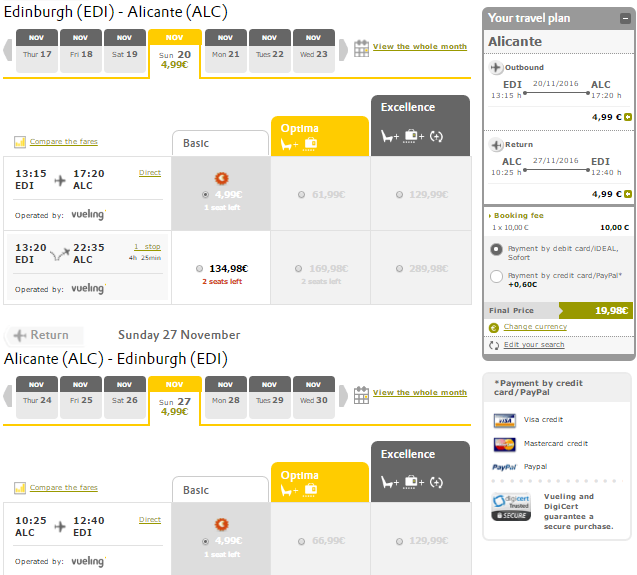Click the 1 stop link on the 13:20 flight
Screen dimensions: 637x575
[x=147, y=247]
